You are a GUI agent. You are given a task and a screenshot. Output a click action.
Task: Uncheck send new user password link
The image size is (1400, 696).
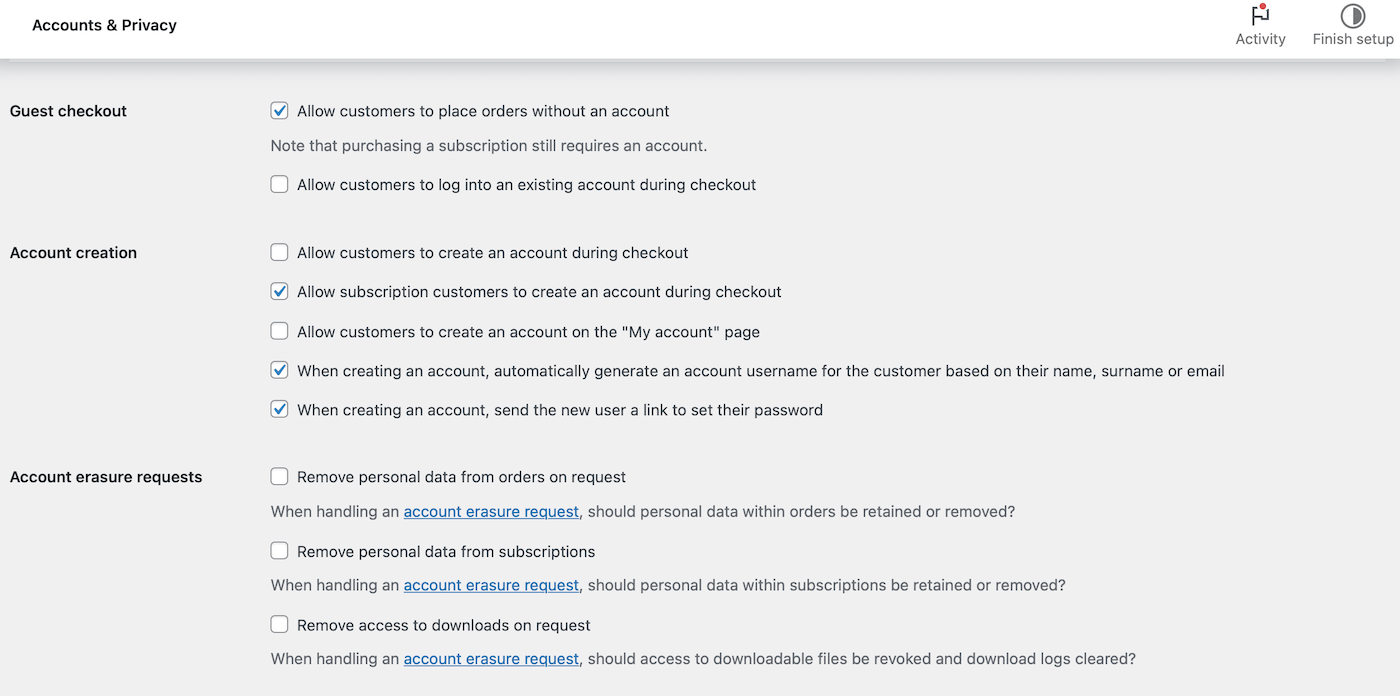[280, 410]
